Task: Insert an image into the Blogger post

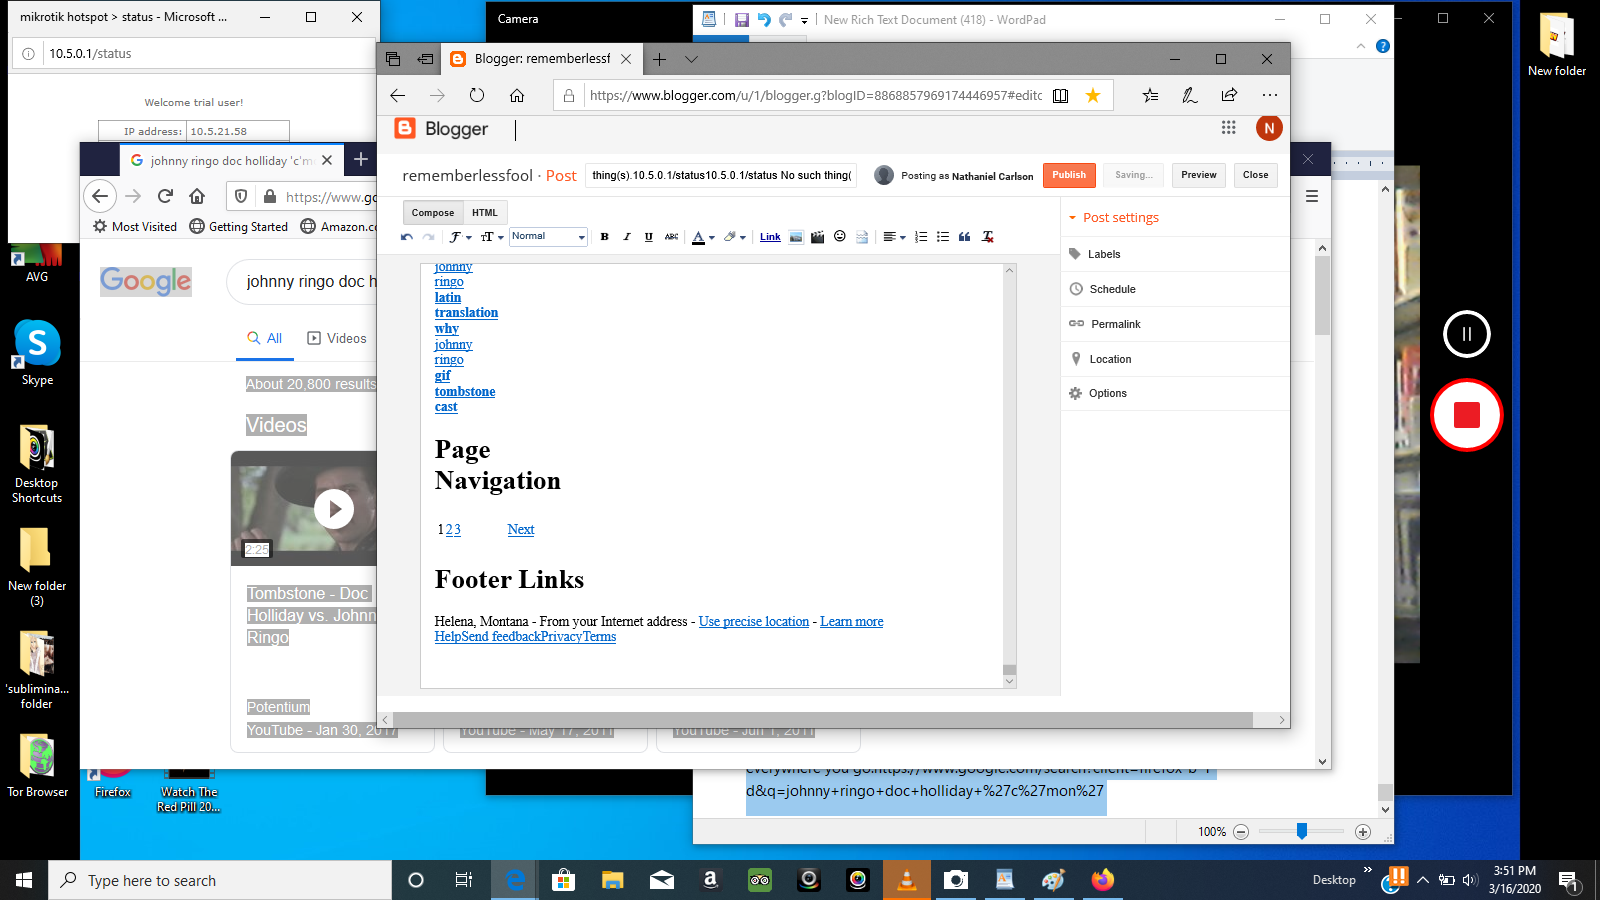Action: [796, 237]
